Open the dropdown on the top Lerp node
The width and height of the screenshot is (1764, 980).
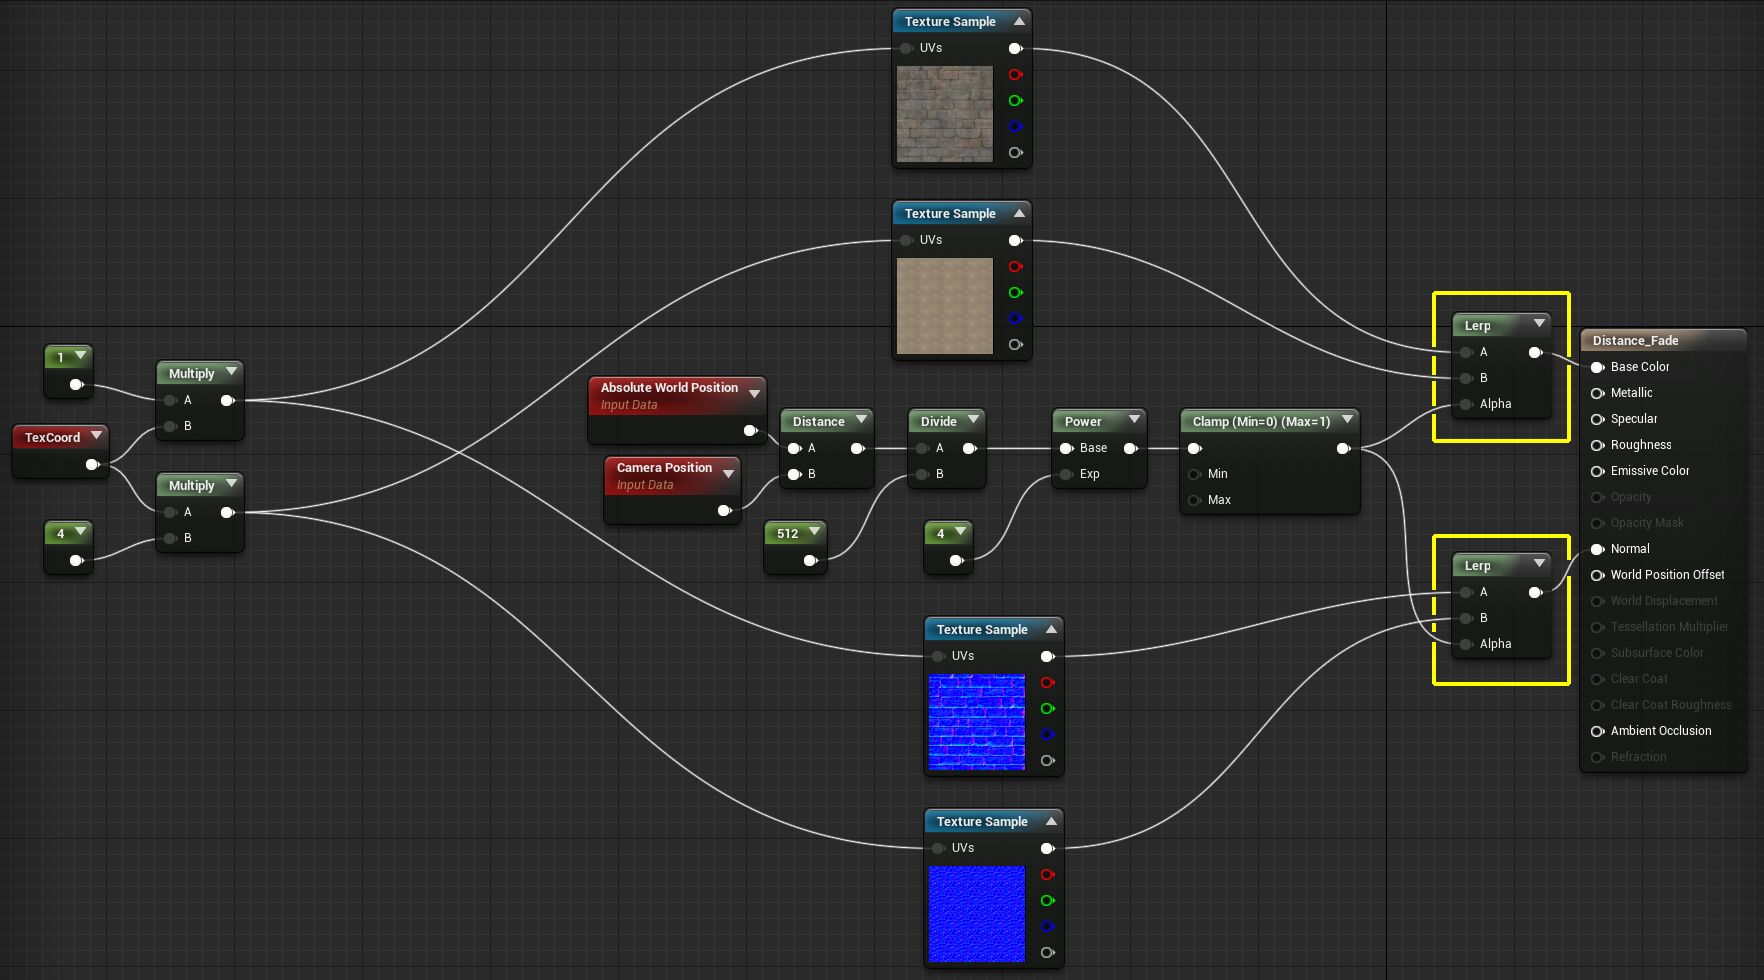coord(1539,324)
